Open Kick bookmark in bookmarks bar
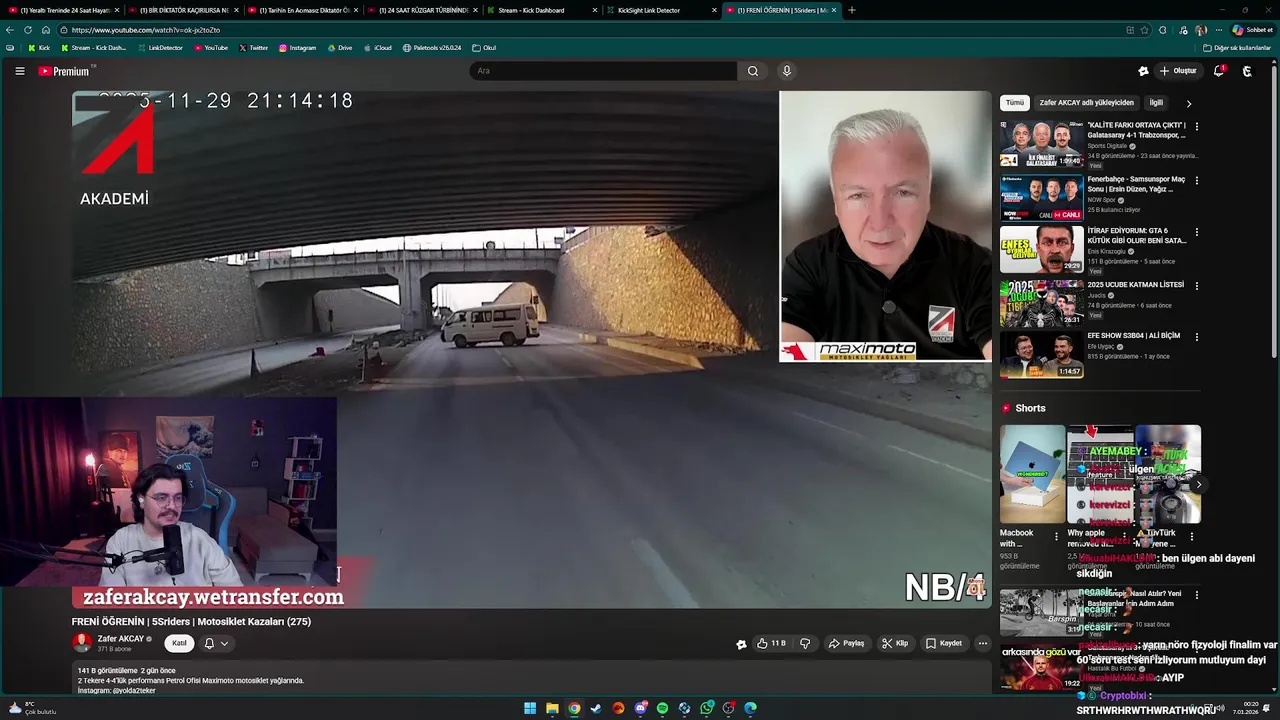 [39, 48]
